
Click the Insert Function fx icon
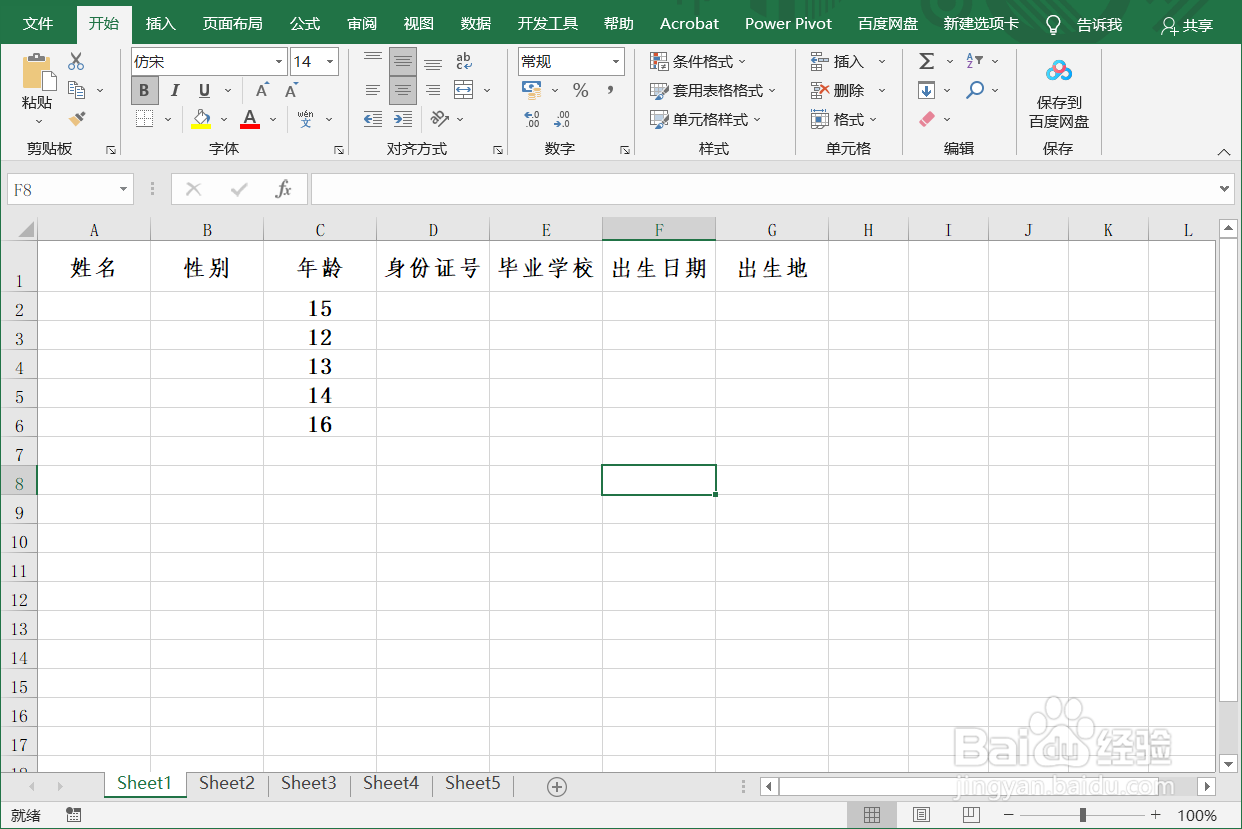pos(284,189)
